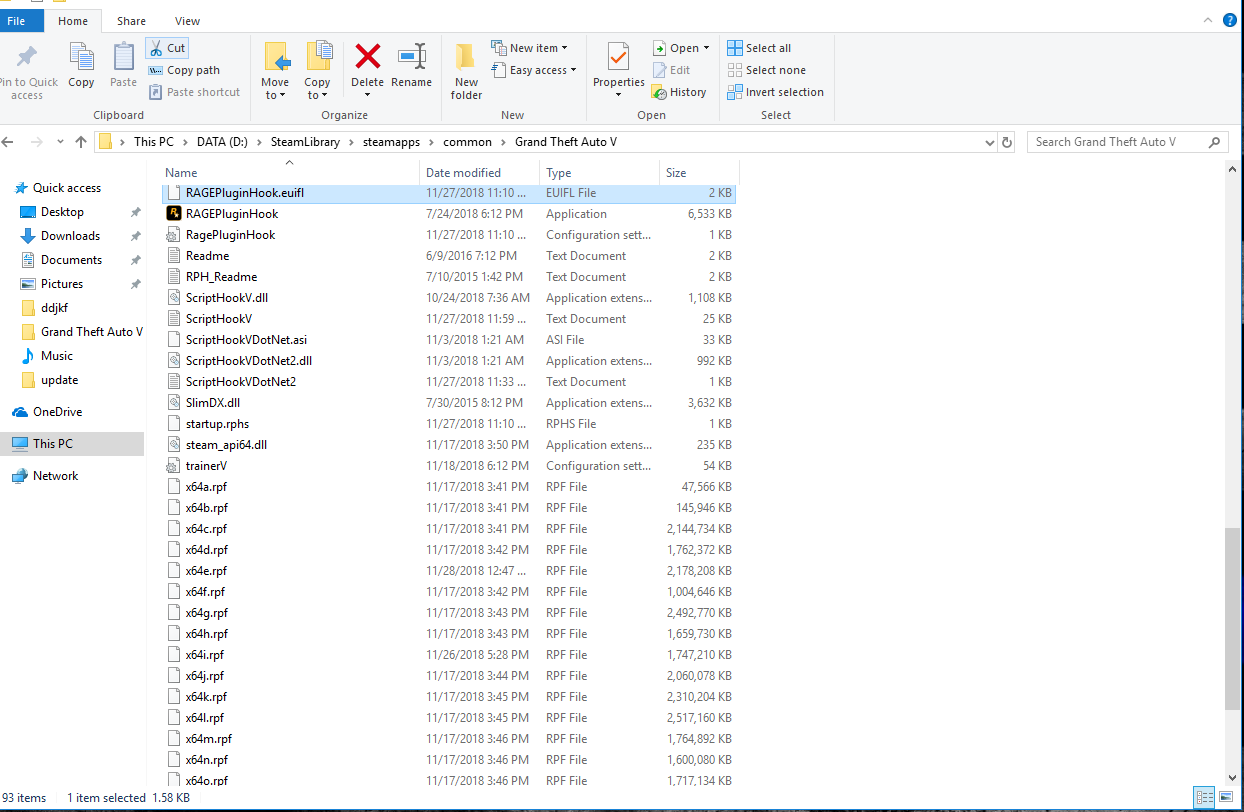Click Select all in the ribbon

pos(759,48)
